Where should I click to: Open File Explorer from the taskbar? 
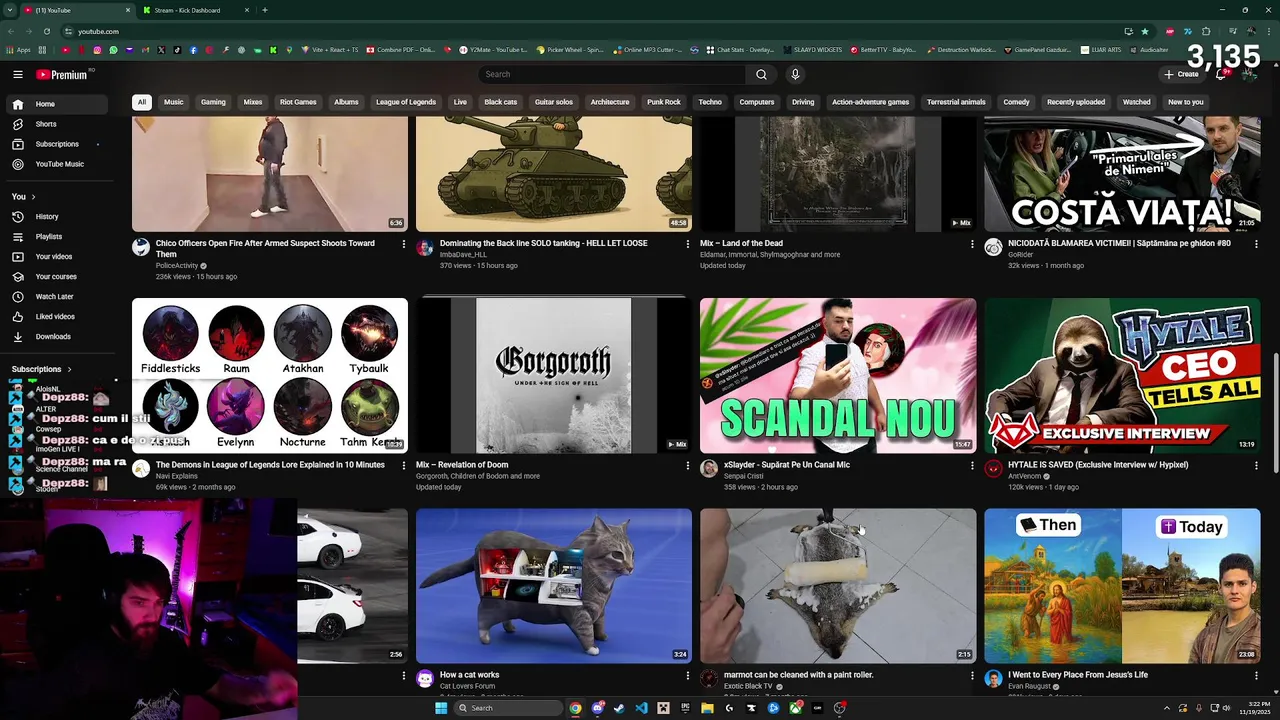pos(707,708)
